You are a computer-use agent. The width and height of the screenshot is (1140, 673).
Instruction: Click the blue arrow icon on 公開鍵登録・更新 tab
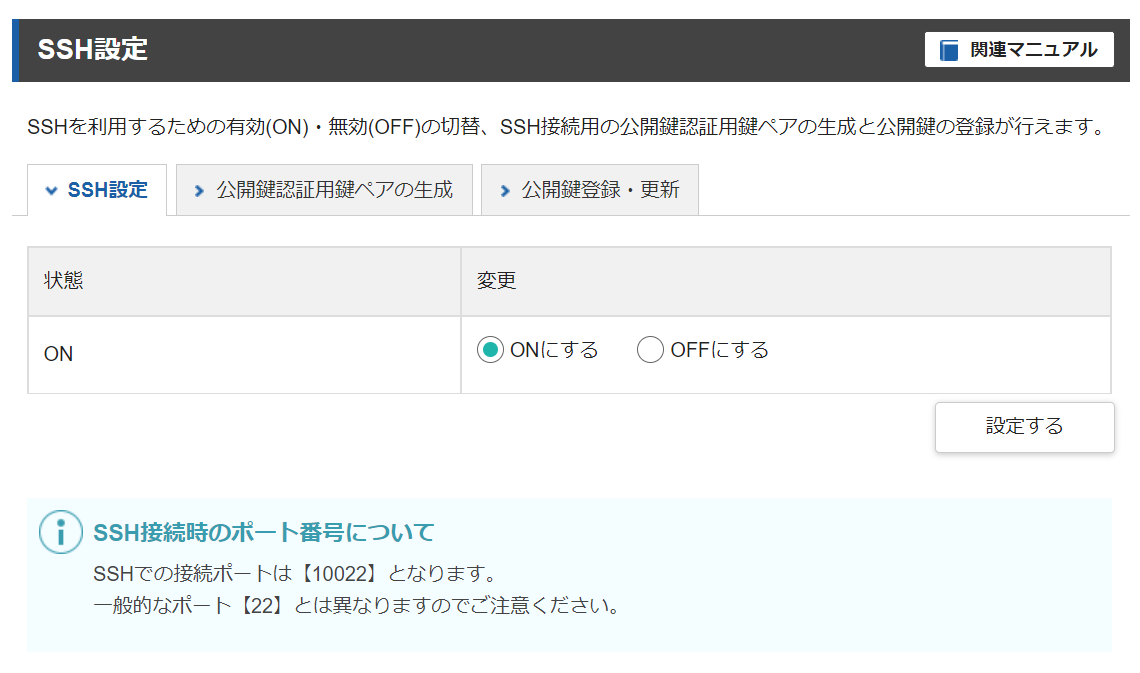504,189
